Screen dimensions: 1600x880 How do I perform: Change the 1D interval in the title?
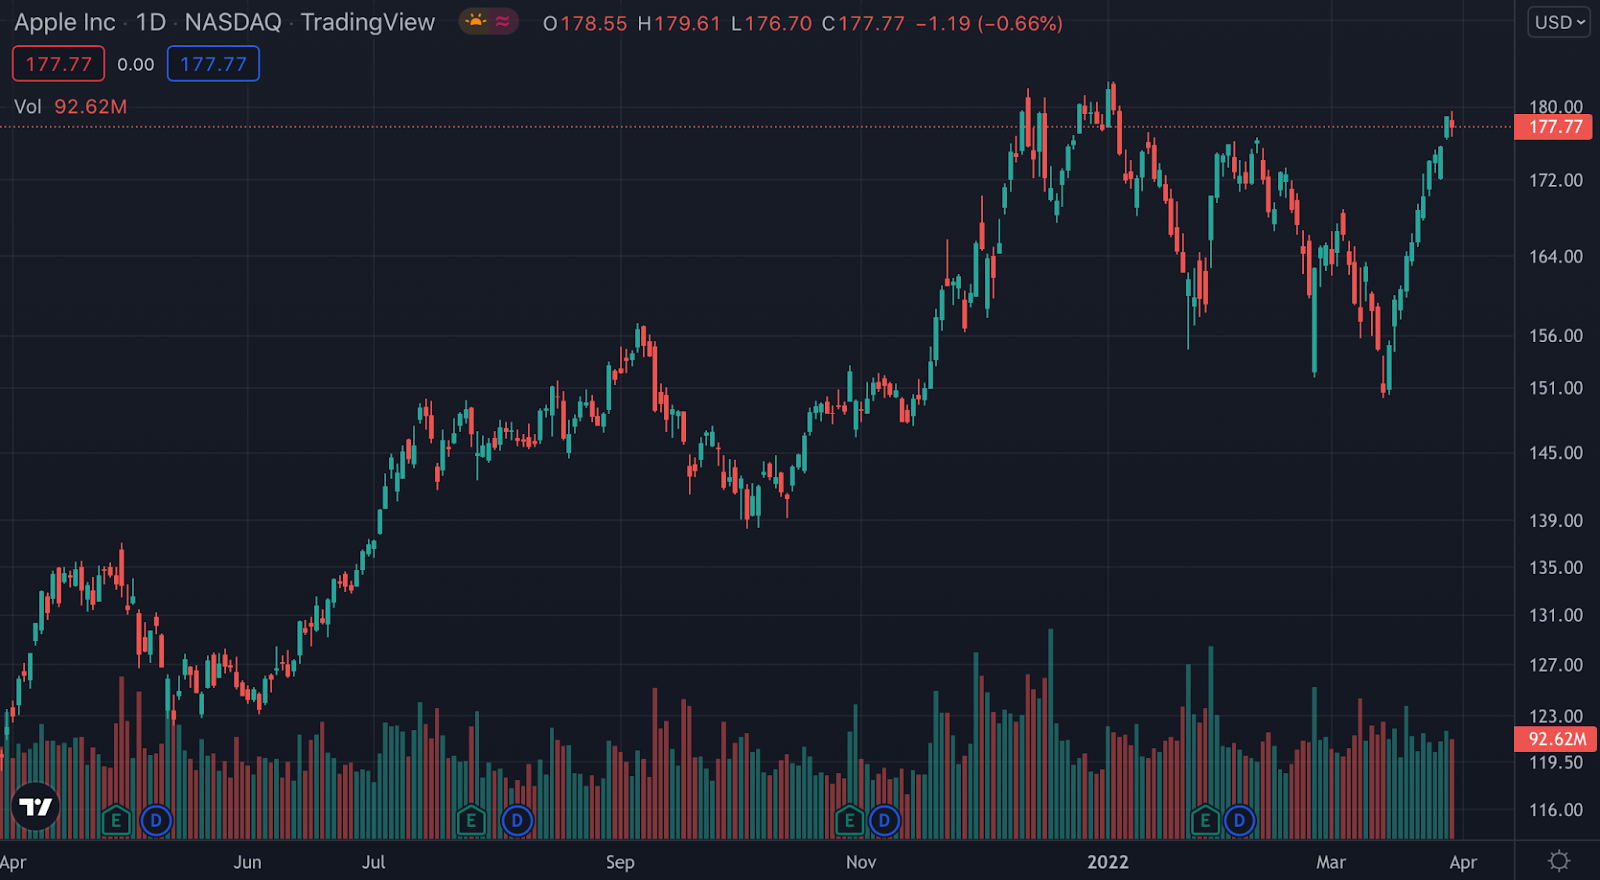[x=151, y=22]
